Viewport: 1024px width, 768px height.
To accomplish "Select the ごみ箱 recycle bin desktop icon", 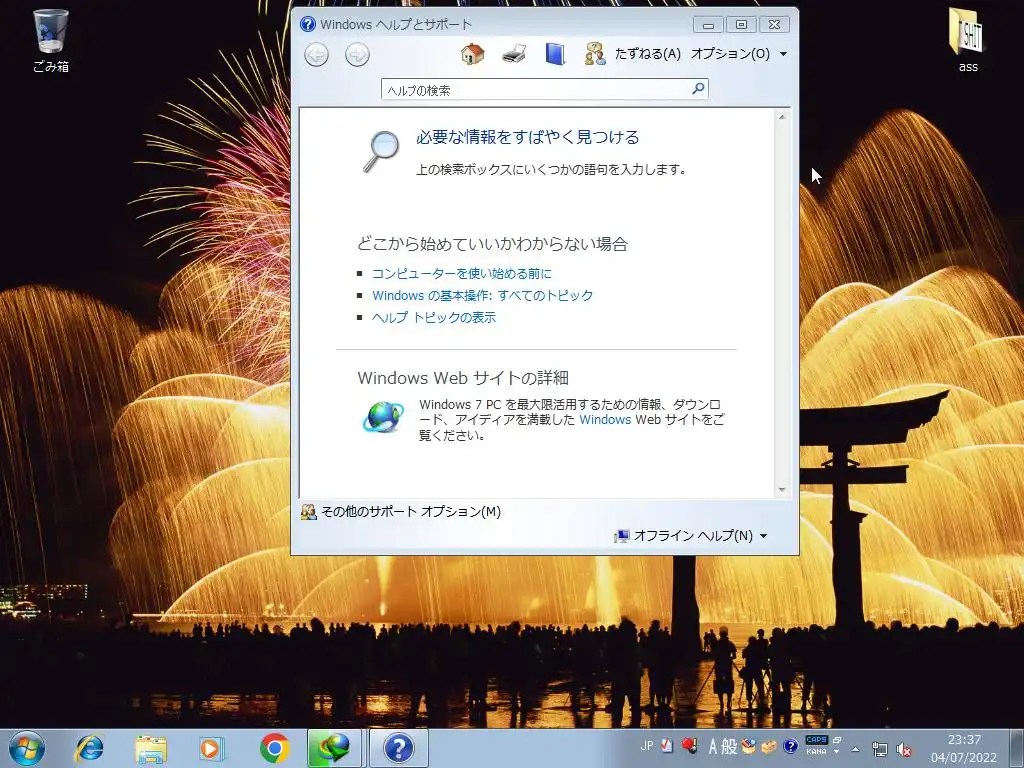I will (x=51, y=40).
